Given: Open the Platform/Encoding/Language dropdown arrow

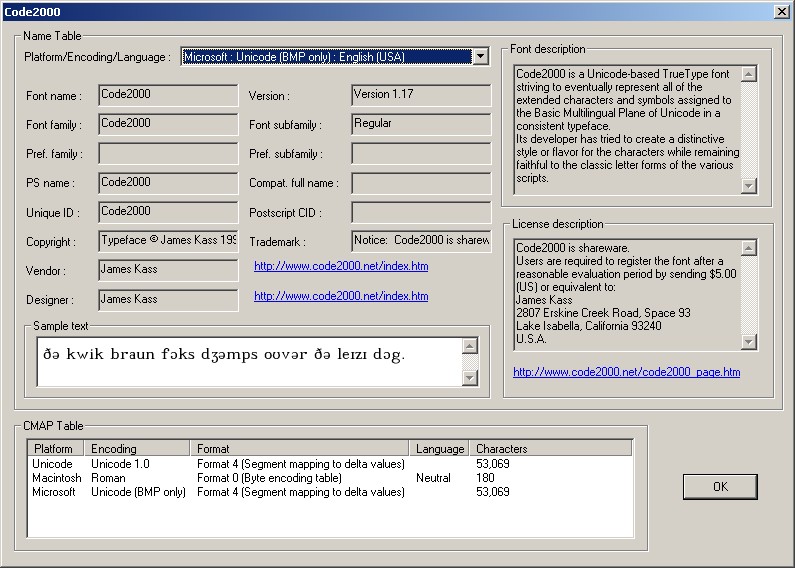Looking at the screenshot, I should [480, 56].
